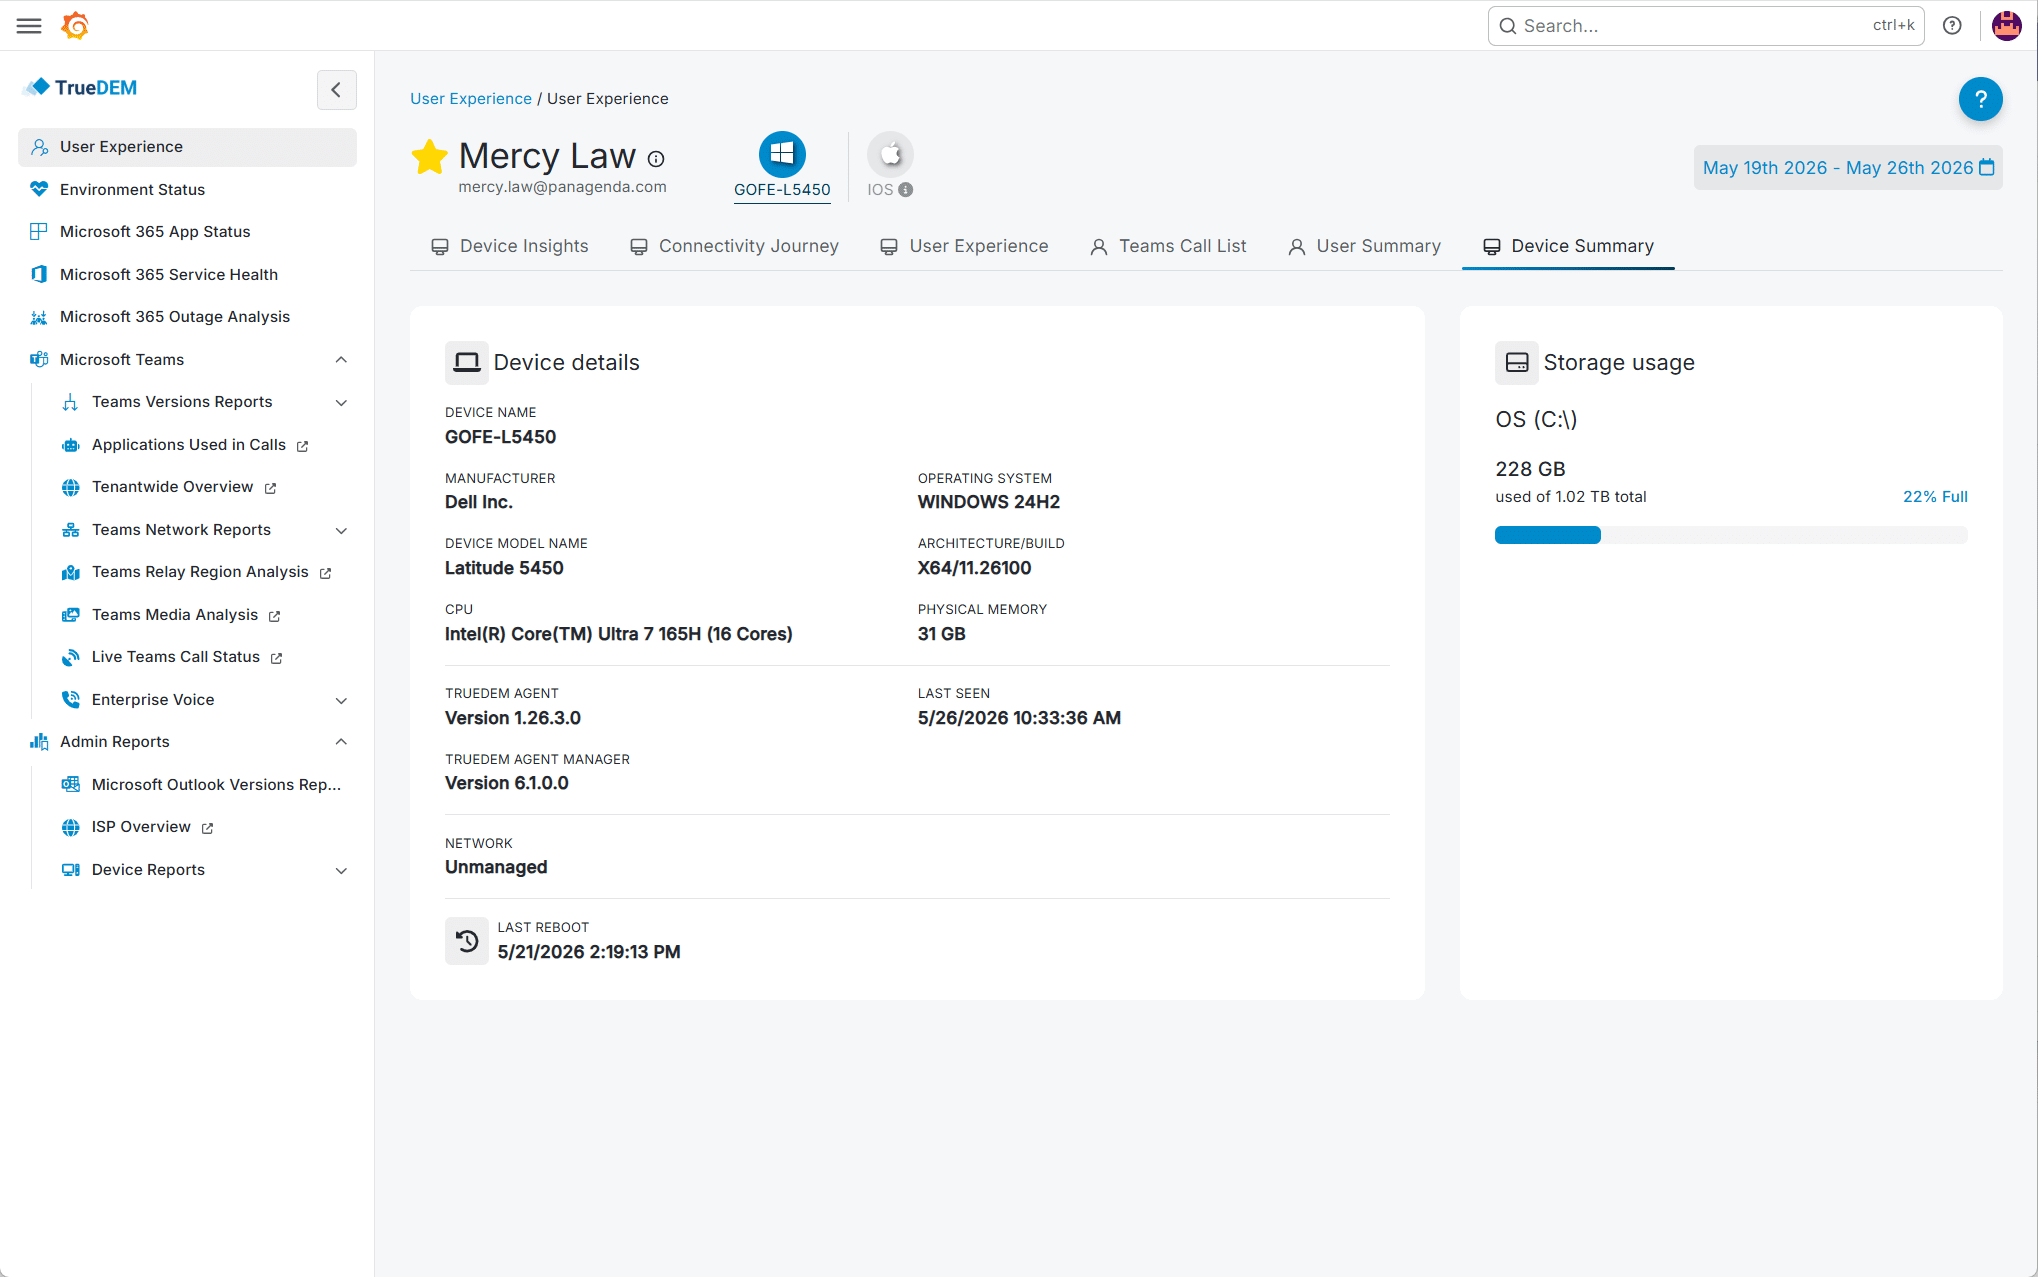
Task: Switch to the User Summary tab
Action: [1365, 246]
